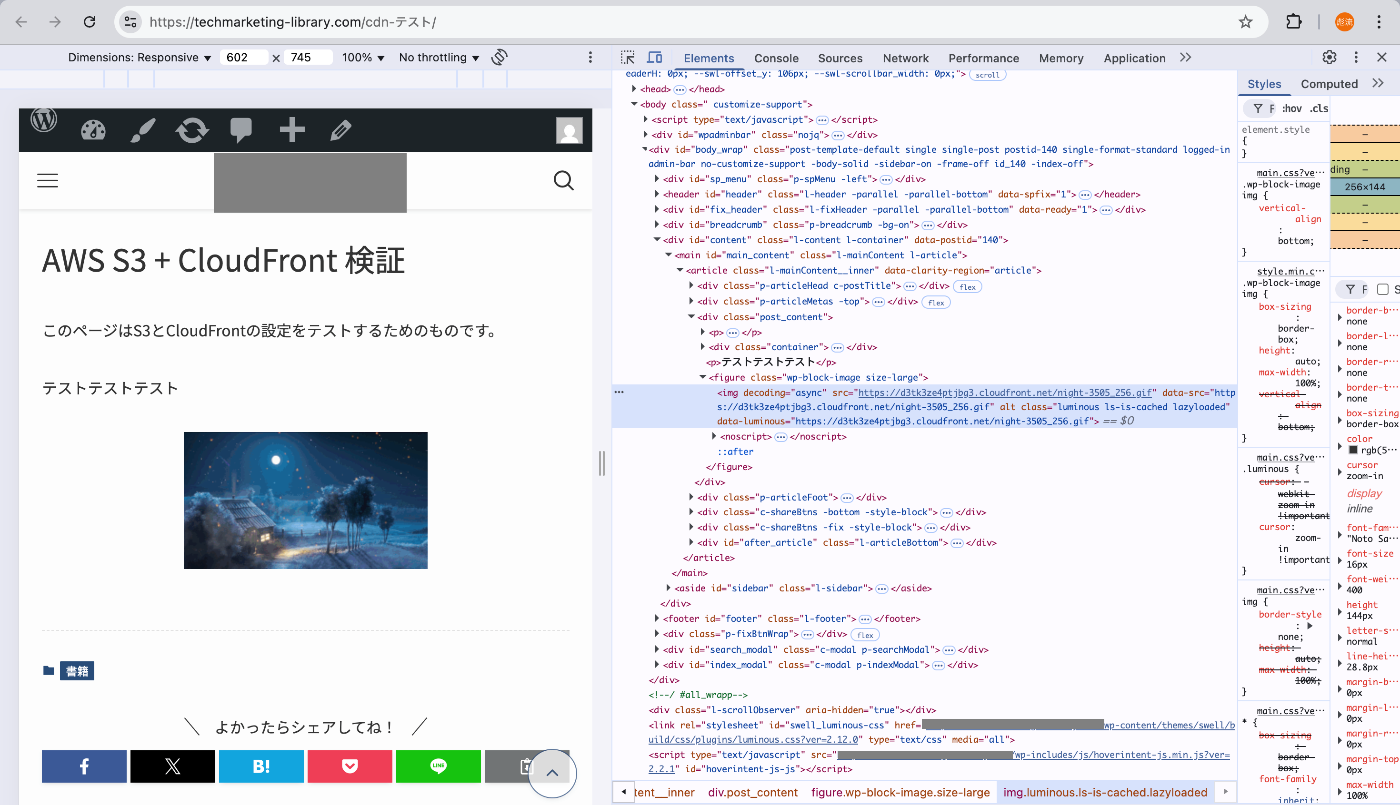Toggle the .cls class editor button
Image resolution: width=1400 pixels, height=805 pixels.
[x=1319, y=108]
